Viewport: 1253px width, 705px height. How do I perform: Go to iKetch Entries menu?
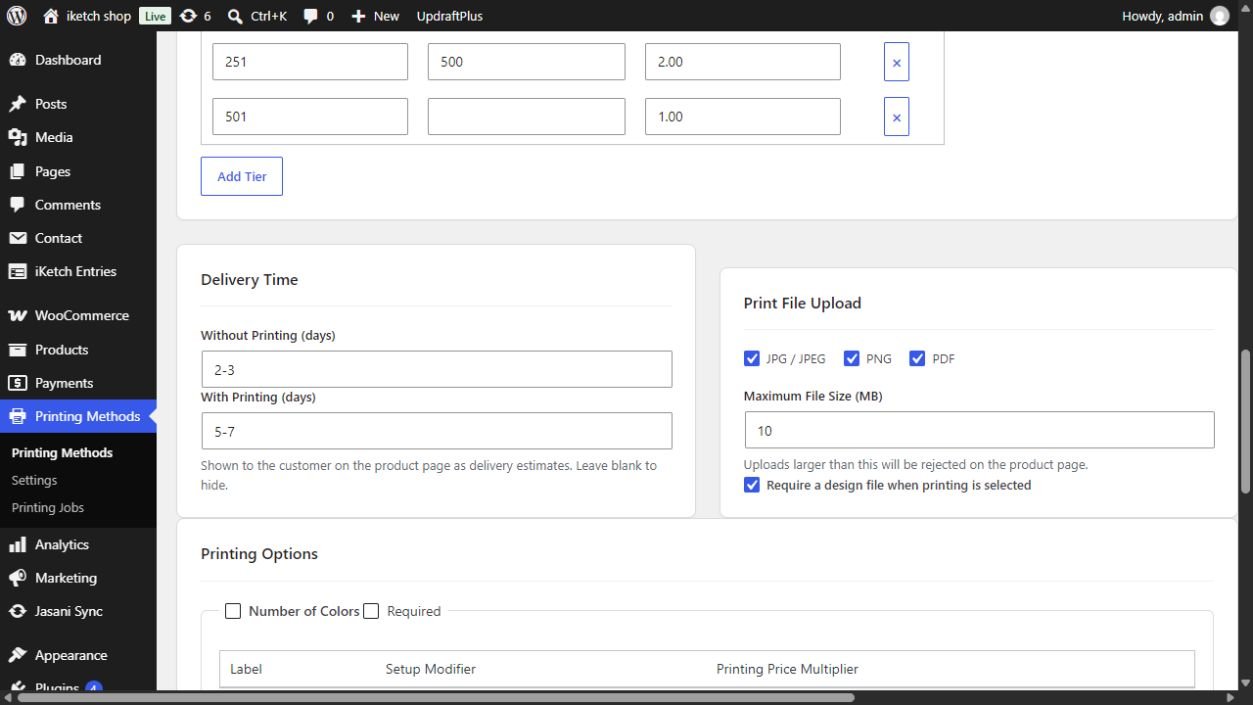pos(78,271)
